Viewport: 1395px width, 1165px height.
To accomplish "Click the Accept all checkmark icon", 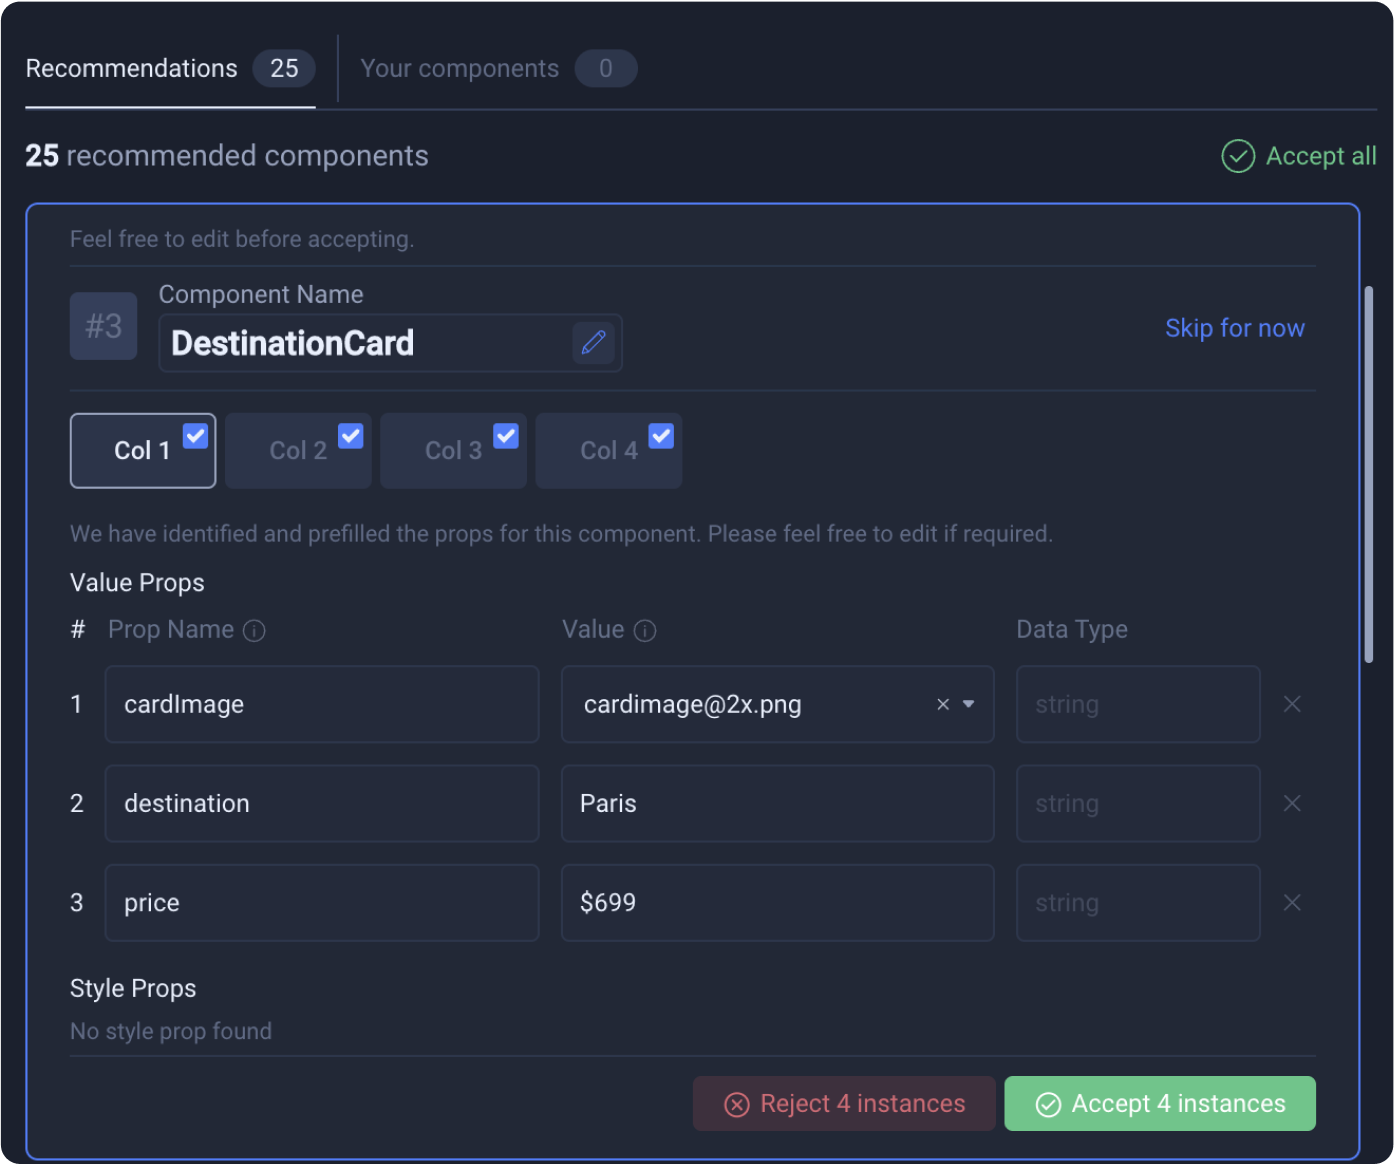I will pos(1238,156).
